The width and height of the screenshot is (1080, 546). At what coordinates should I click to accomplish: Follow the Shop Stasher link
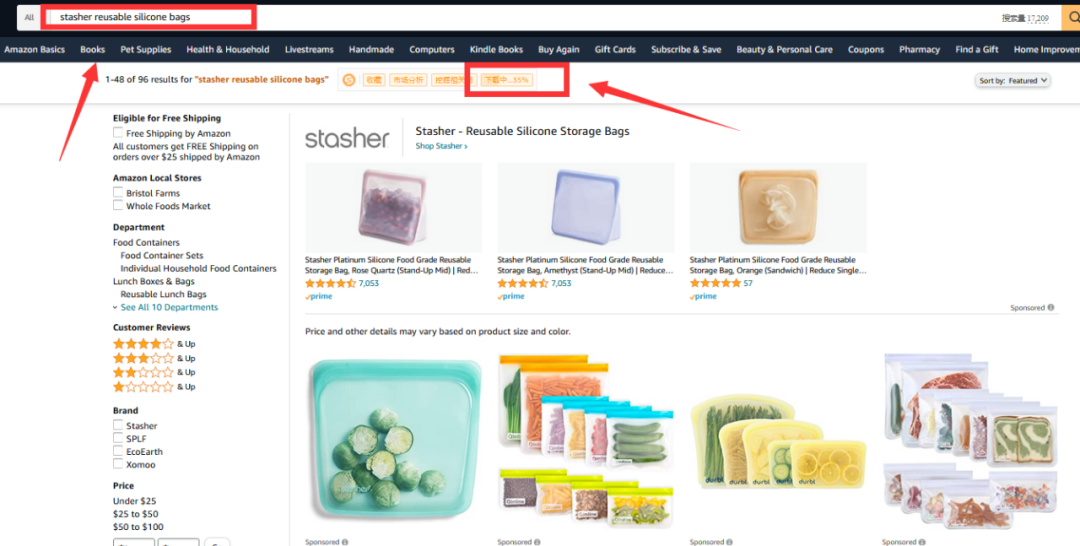pos(441,146)
